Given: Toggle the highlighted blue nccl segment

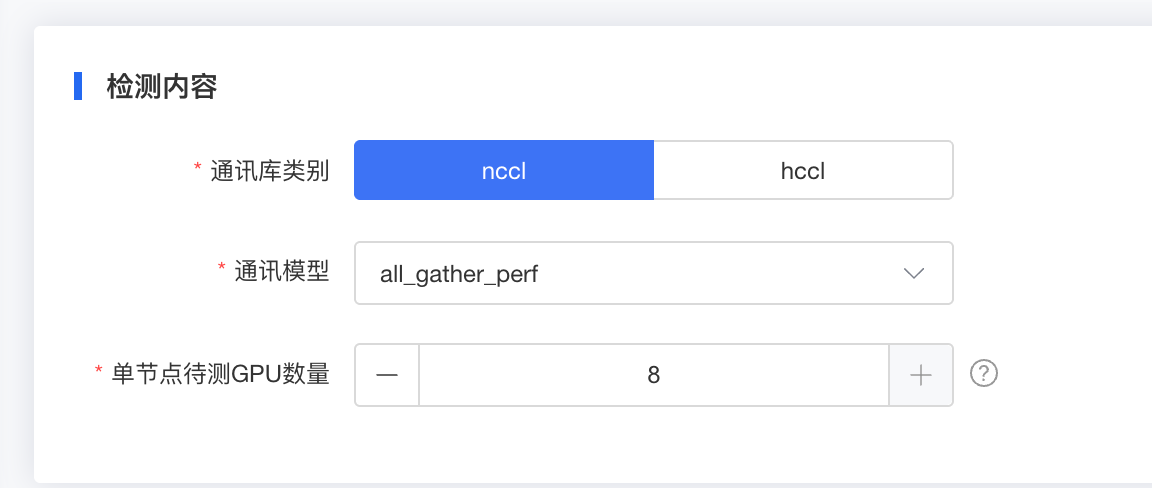Looking at the screenshot, I should pos(504,171).
